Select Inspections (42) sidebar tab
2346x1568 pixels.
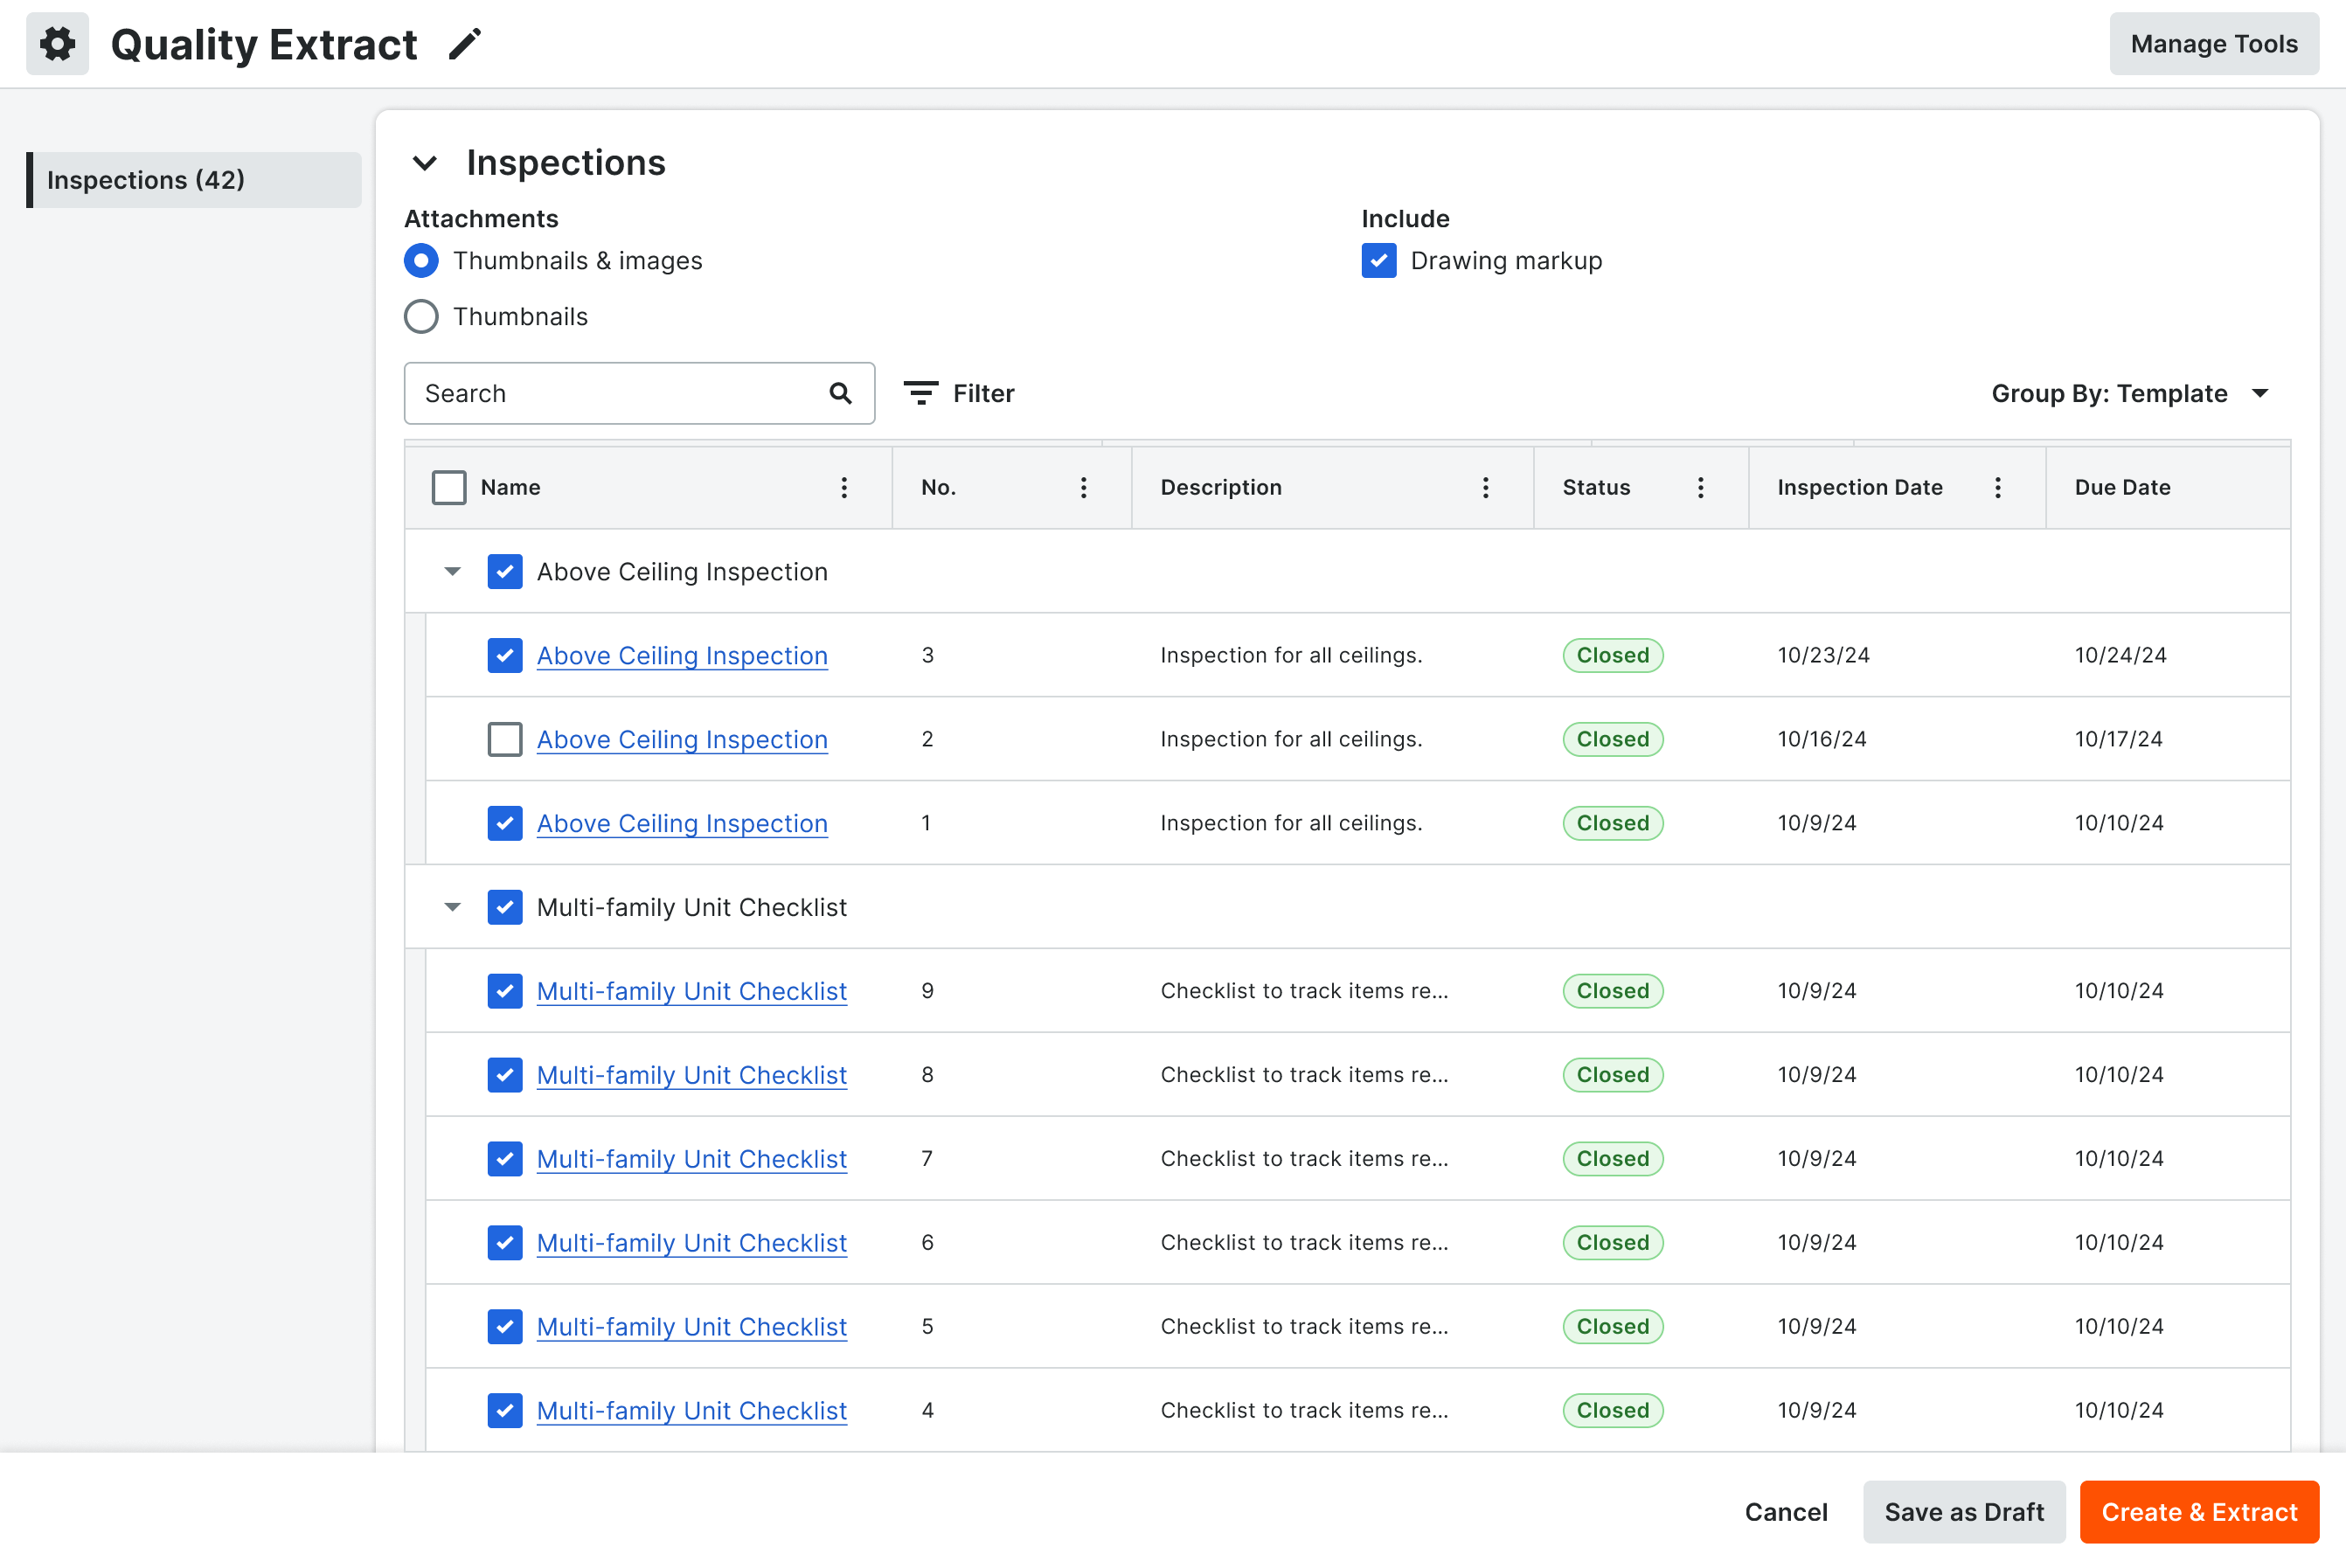click(x=194, y=180)
